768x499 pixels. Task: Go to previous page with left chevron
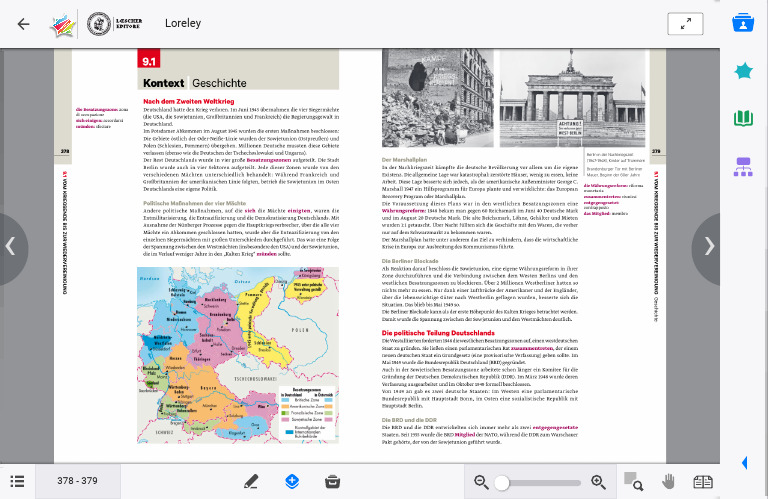coord(11,246)
